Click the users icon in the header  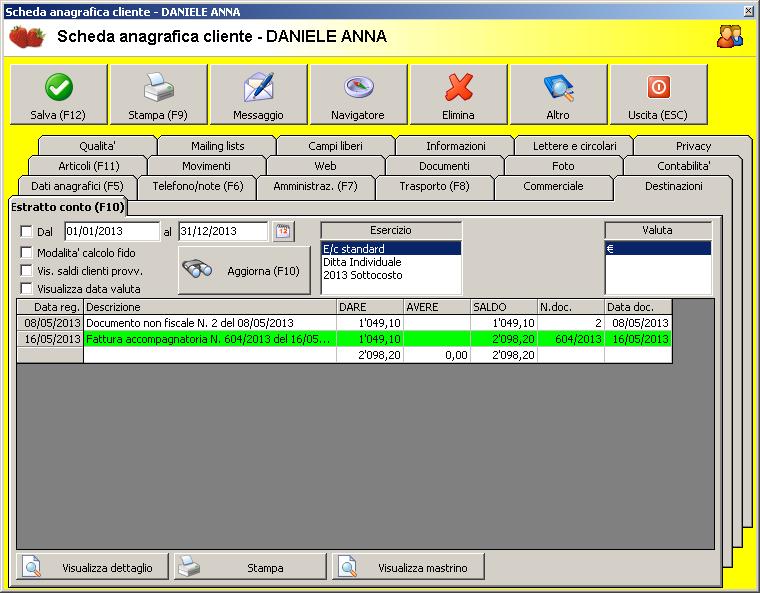click(x=729, y=36)
